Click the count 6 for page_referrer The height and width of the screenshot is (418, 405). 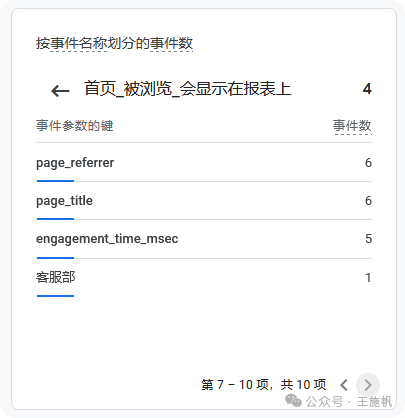tap(368, 163)
